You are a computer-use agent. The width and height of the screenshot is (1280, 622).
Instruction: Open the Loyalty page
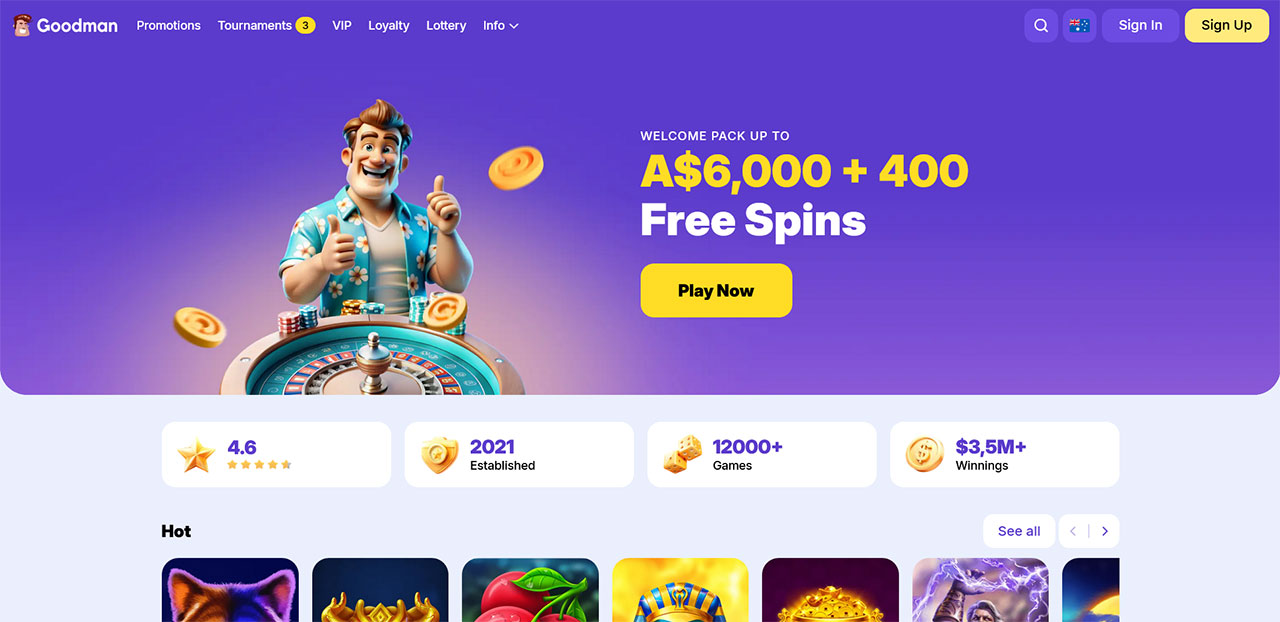[x=389, y=26]
